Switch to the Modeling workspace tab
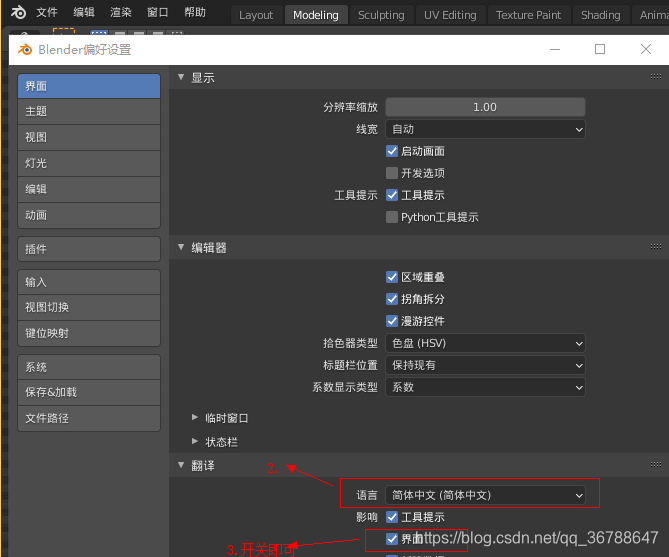The image size is (669, 557). click(316, 15)
